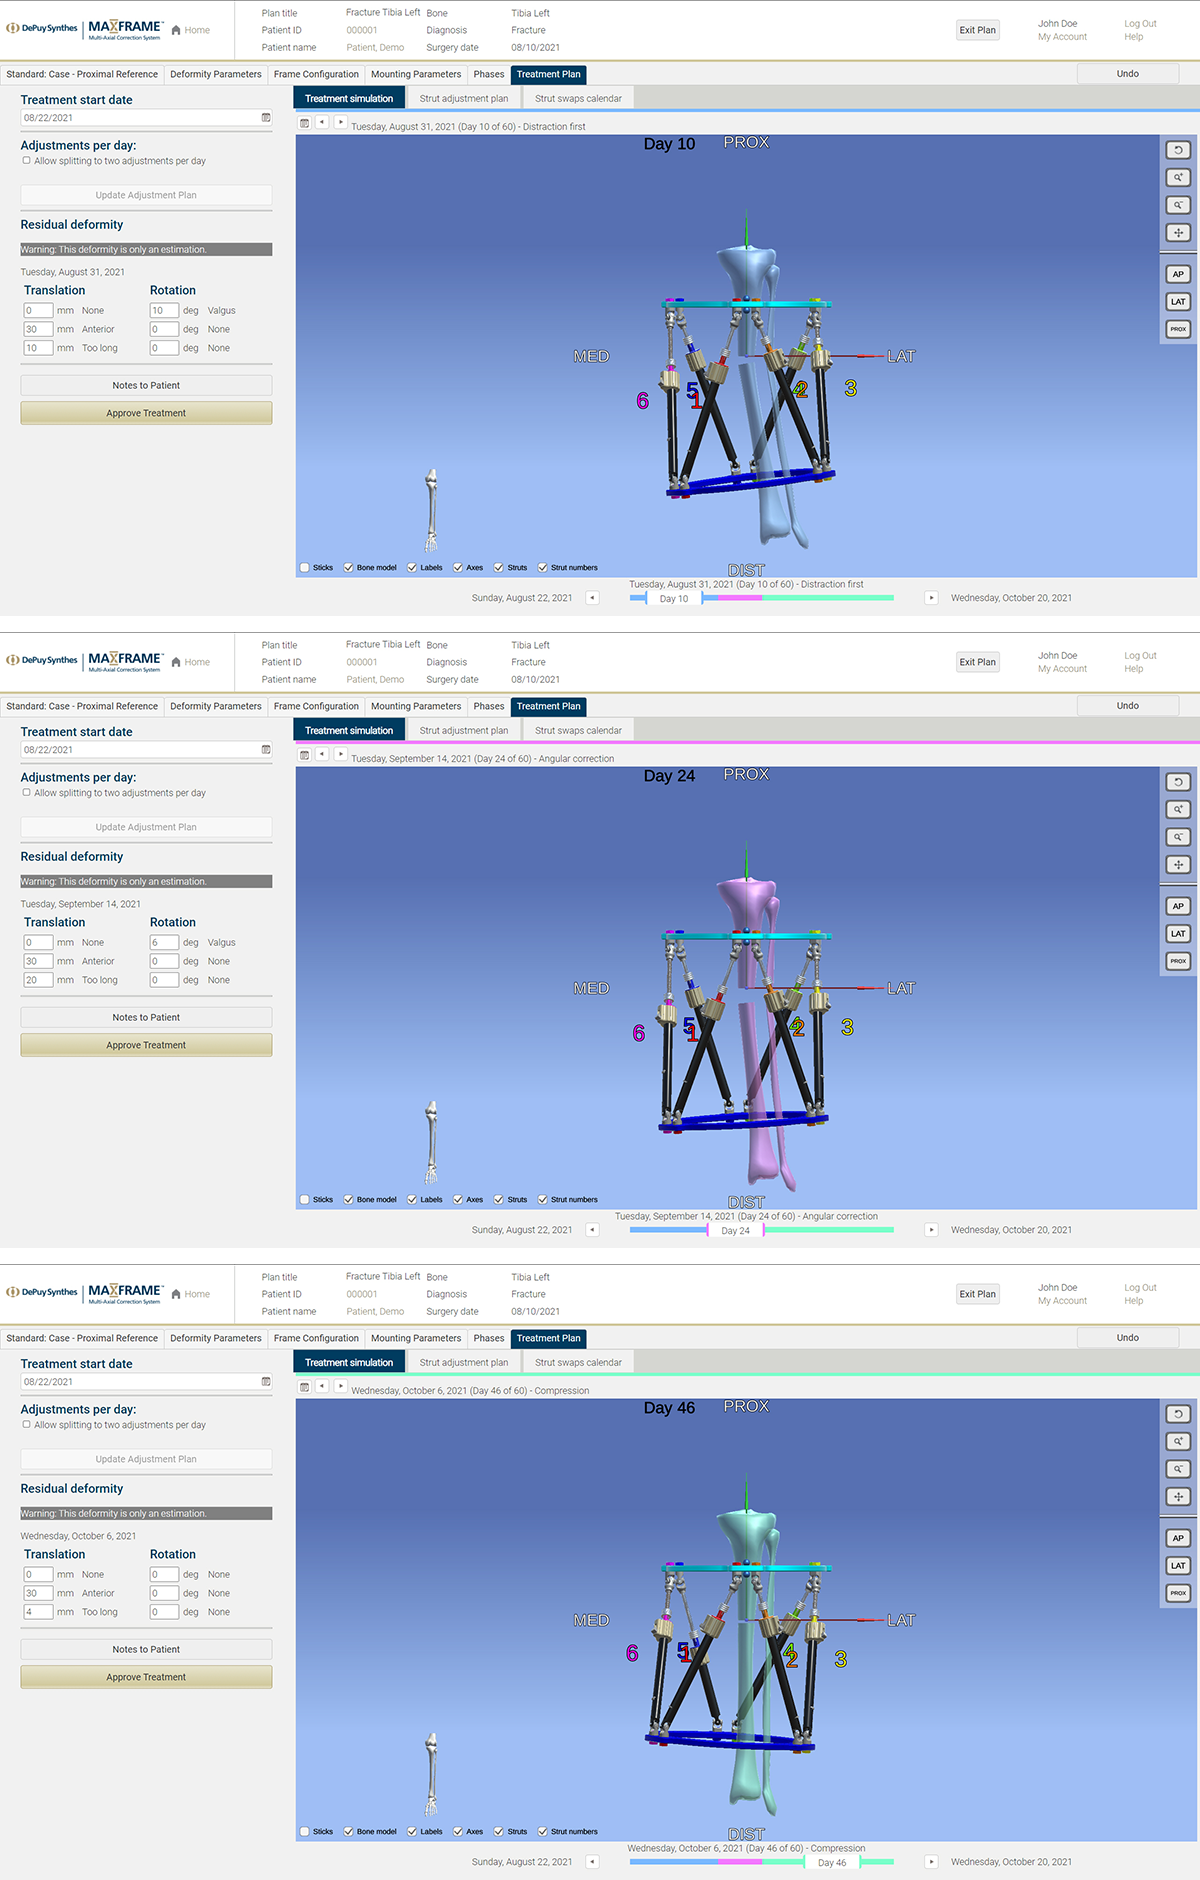The image size is (1200, 1880).
Task: Click the Day 24 timeline slider handle
Action: click(x=735, y=1231)
